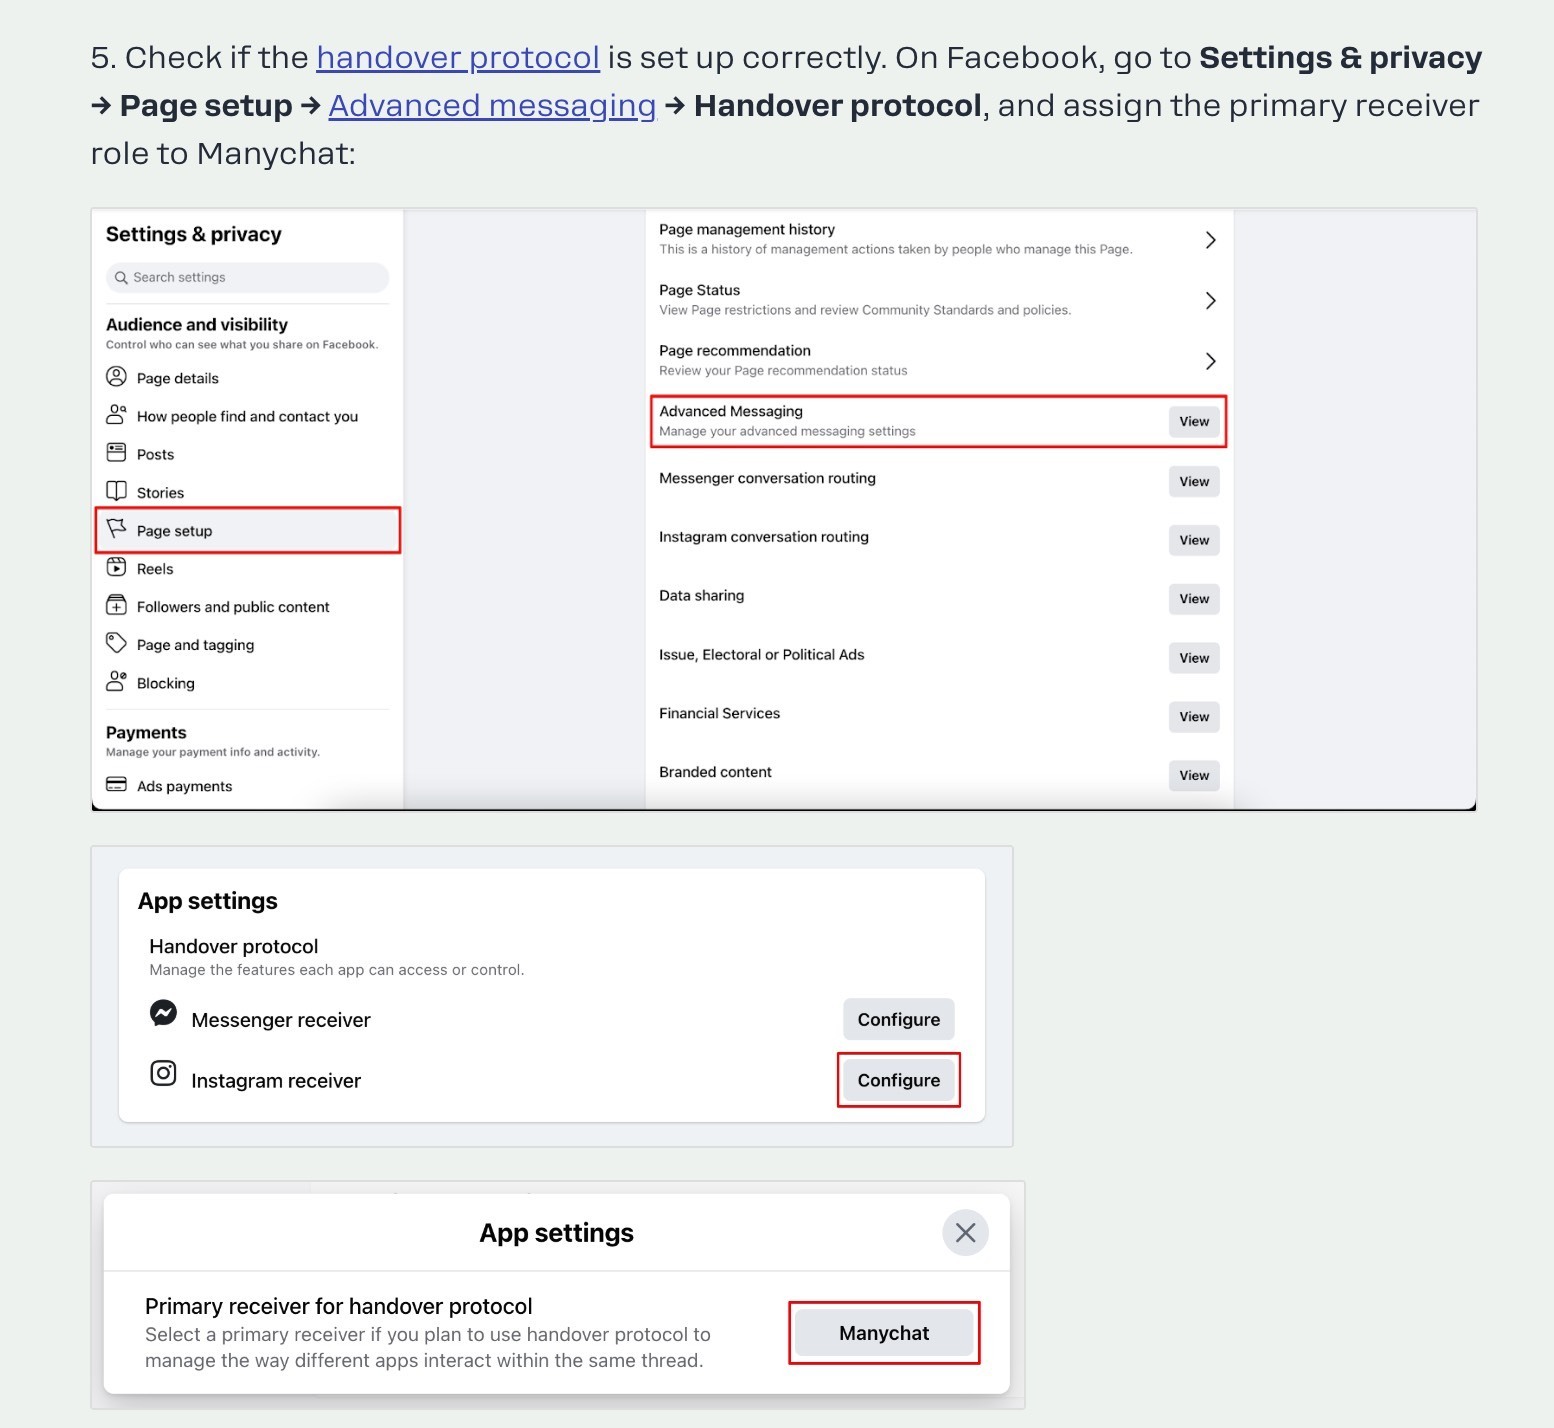
Task: Click the Reels icon in sidebar
Action: [116, 567]
